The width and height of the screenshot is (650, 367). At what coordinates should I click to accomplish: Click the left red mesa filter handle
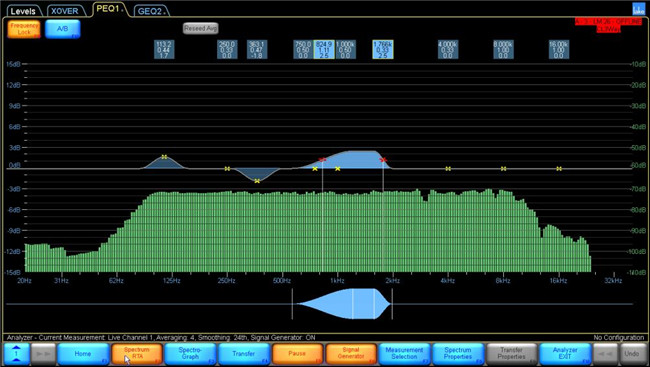pyautogui.click(x=322, y=160)
